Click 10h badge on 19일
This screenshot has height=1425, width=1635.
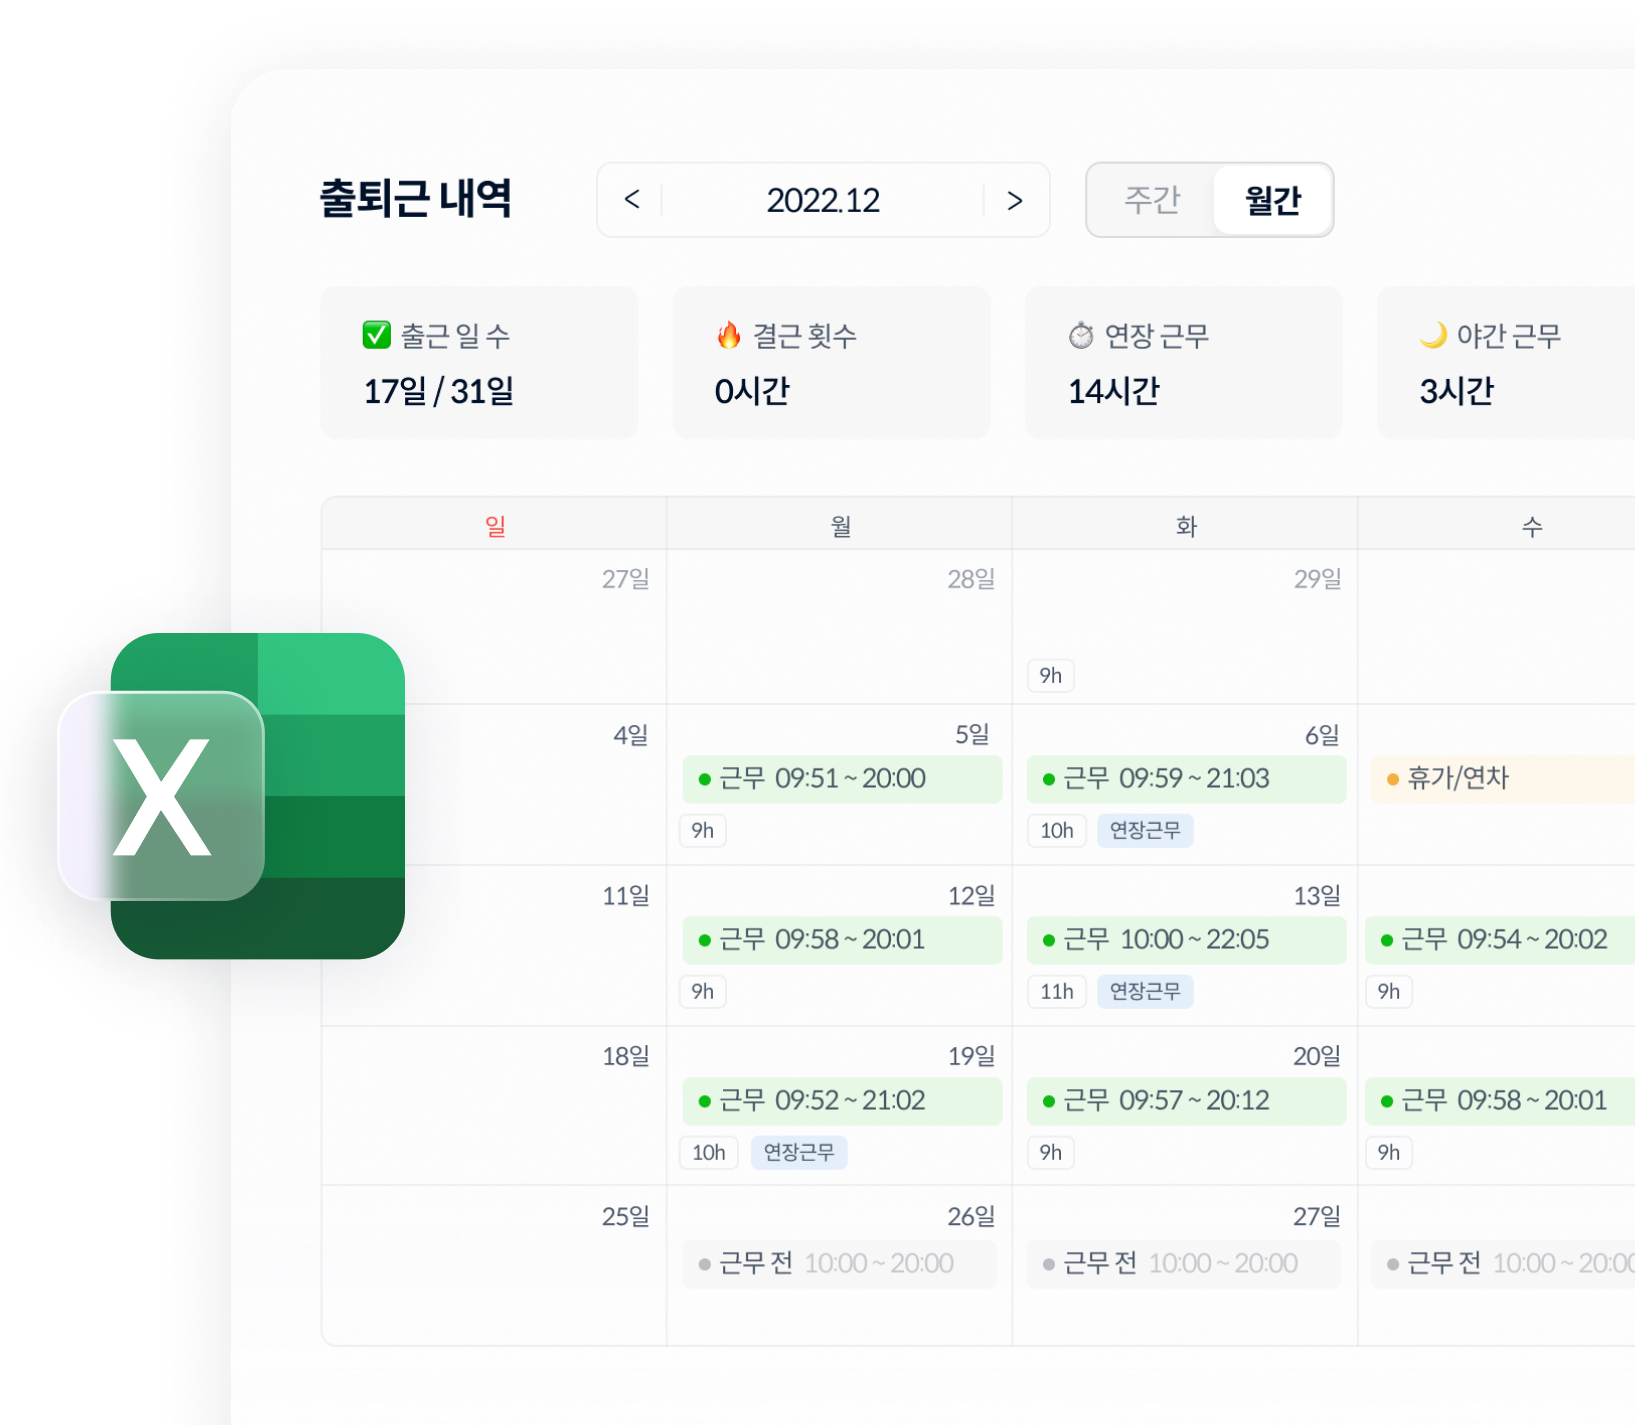coord(709,1153)
